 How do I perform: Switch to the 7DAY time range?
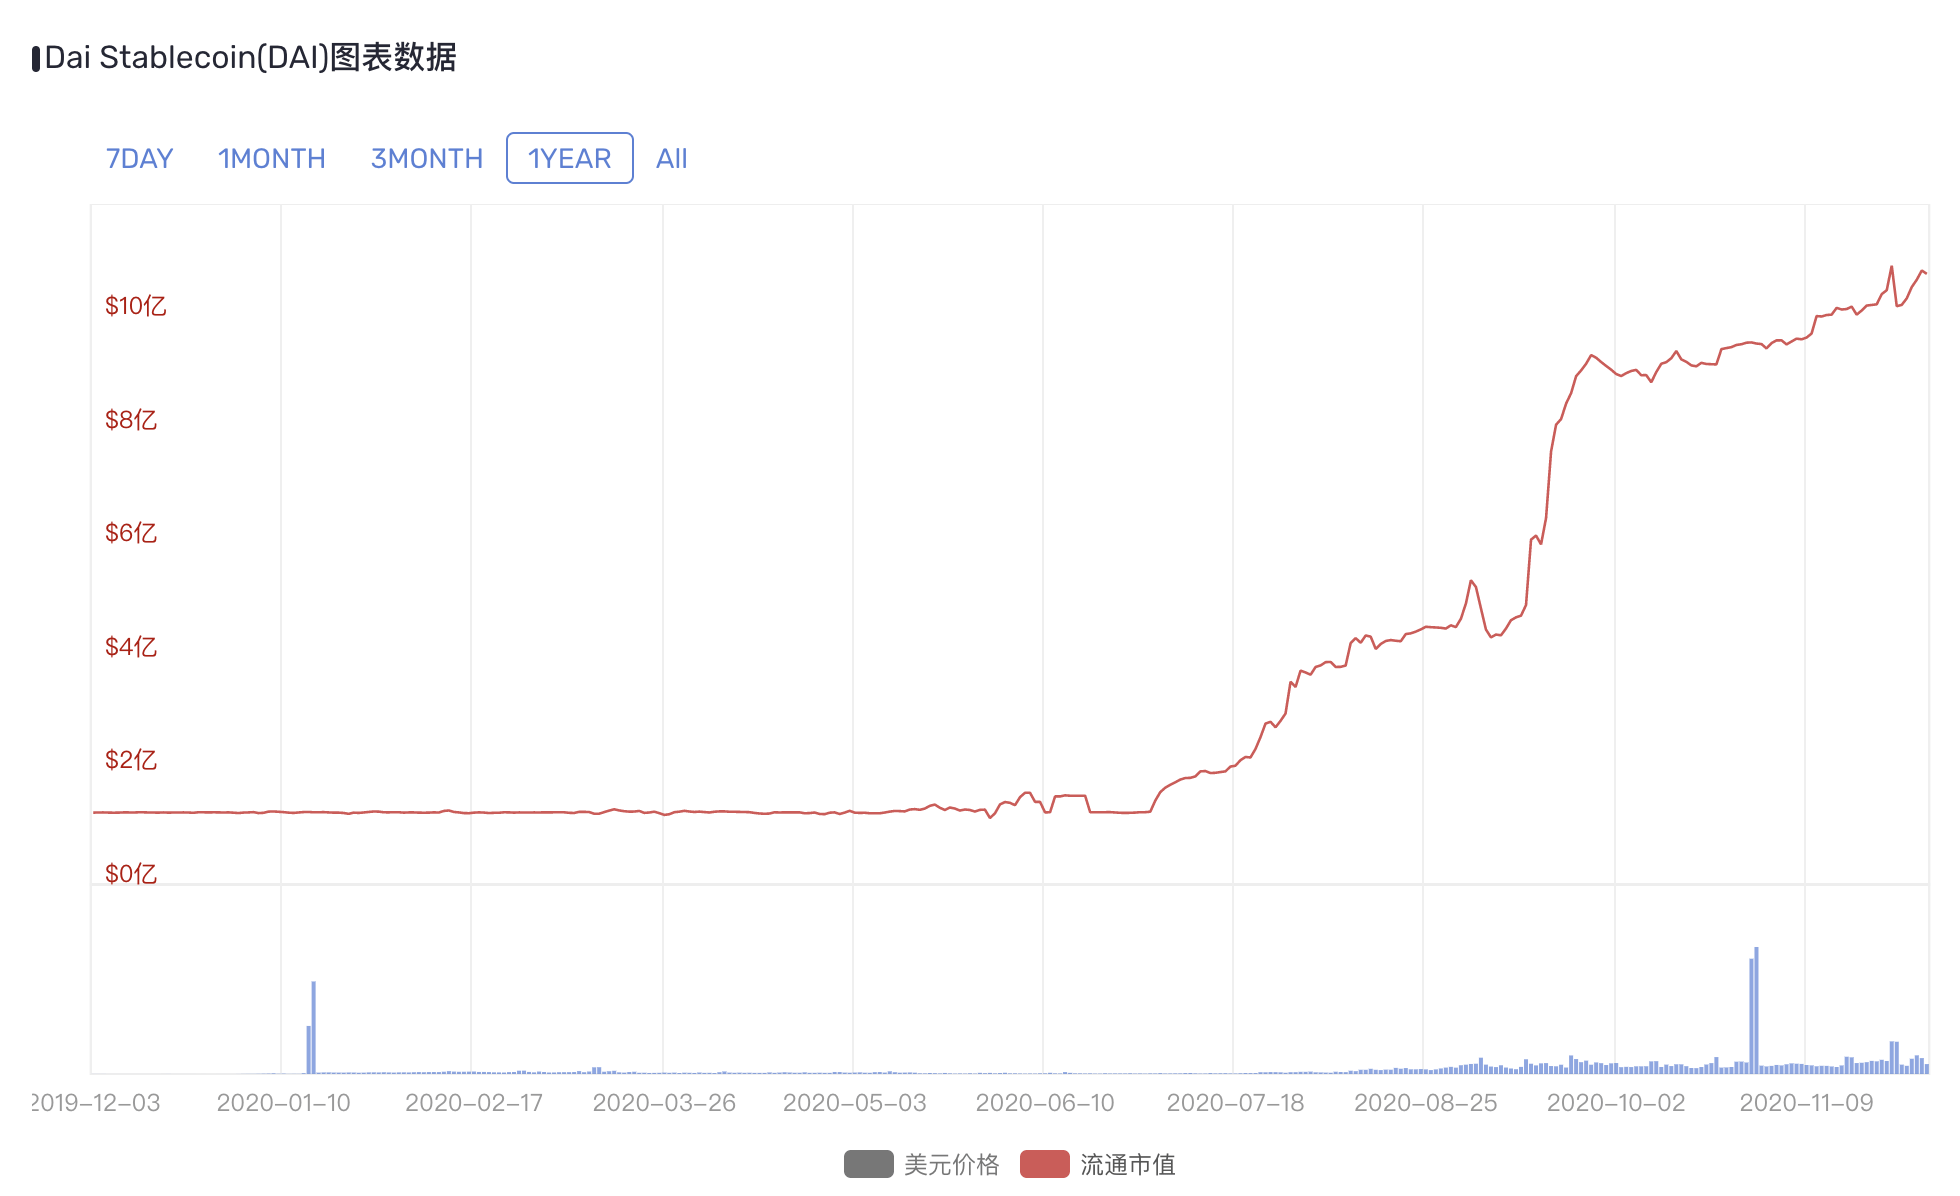139,158
